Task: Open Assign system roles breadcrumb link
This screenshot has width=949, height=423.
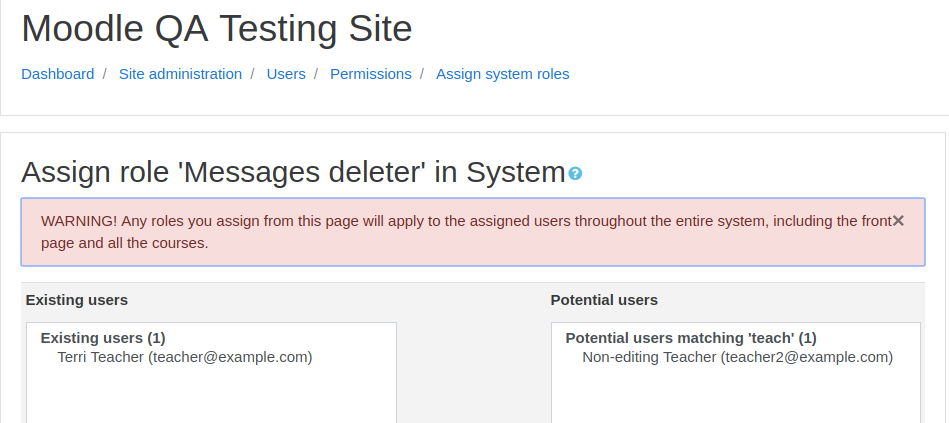Action: (x=502, y=74)
